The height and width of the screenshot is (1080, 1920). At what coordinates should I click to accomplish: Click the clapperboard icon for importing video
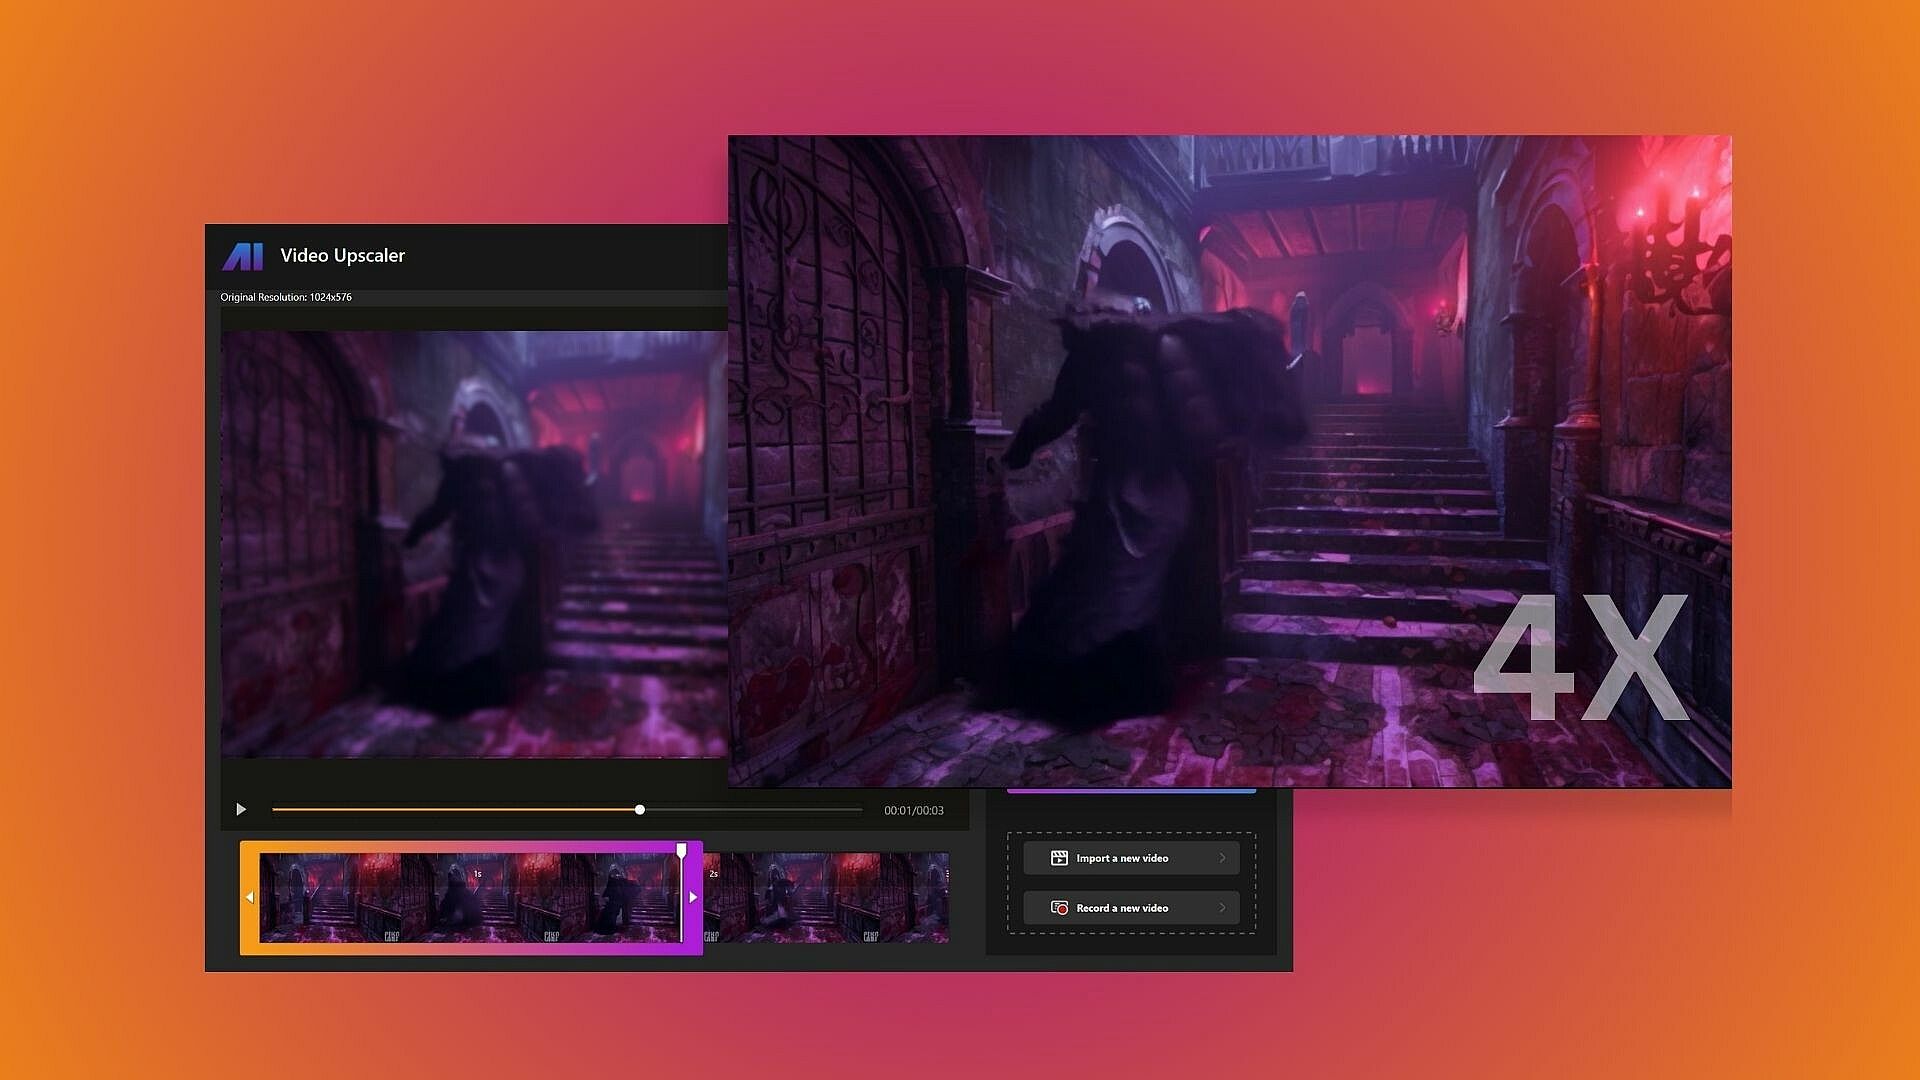1059,858
